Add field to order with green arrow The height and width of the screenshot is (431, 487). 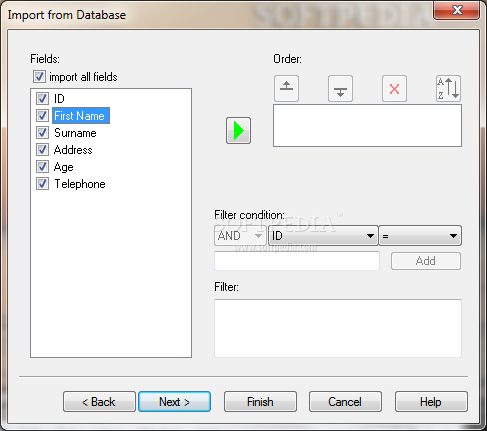(x=238, y=130)
